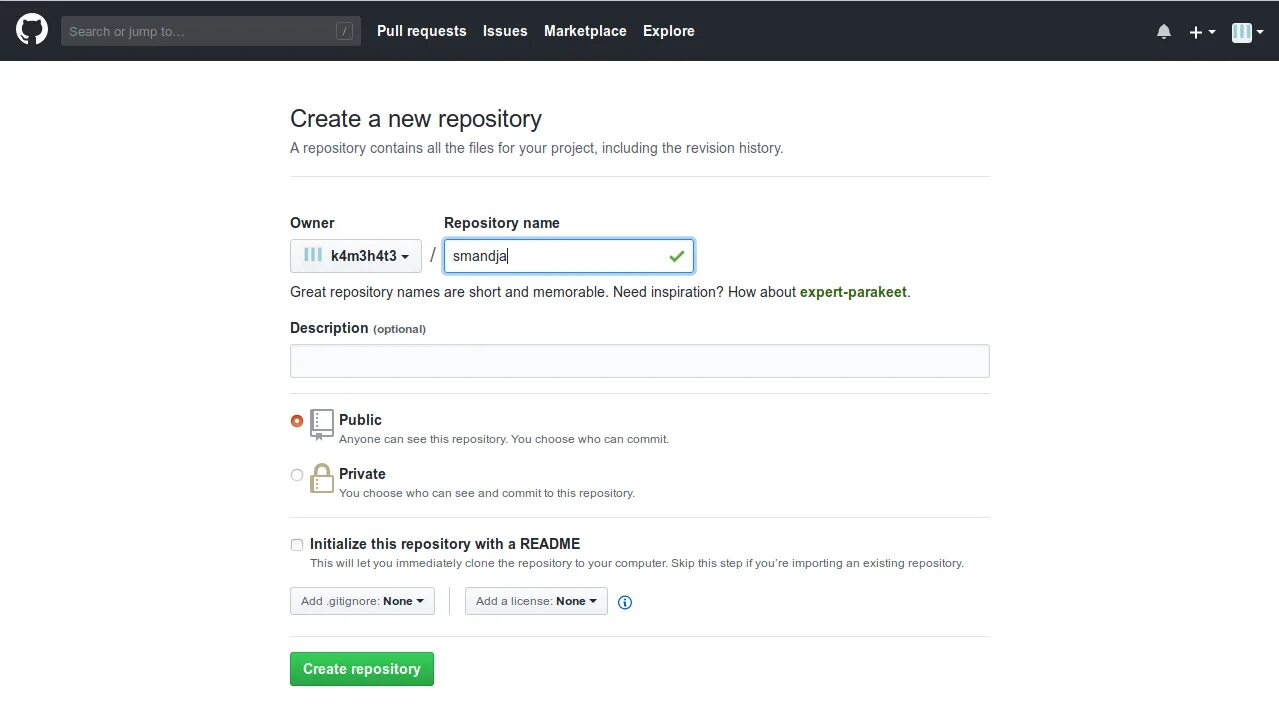Click the Private repository lock icon
The height and width of the screenshot is (726, 1279).
pyautogui.click(x=321, y=478)
